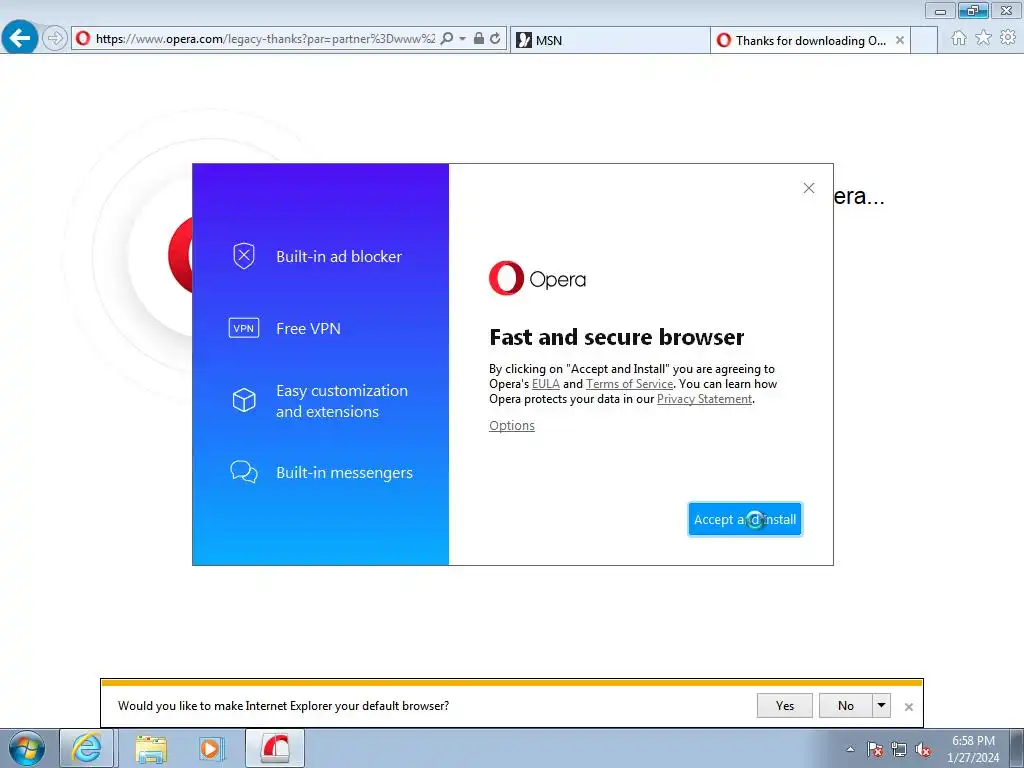Open Windows Media Player from taskbar
This screenshot has height=768, width=1024.
click(x=211, y=748)
